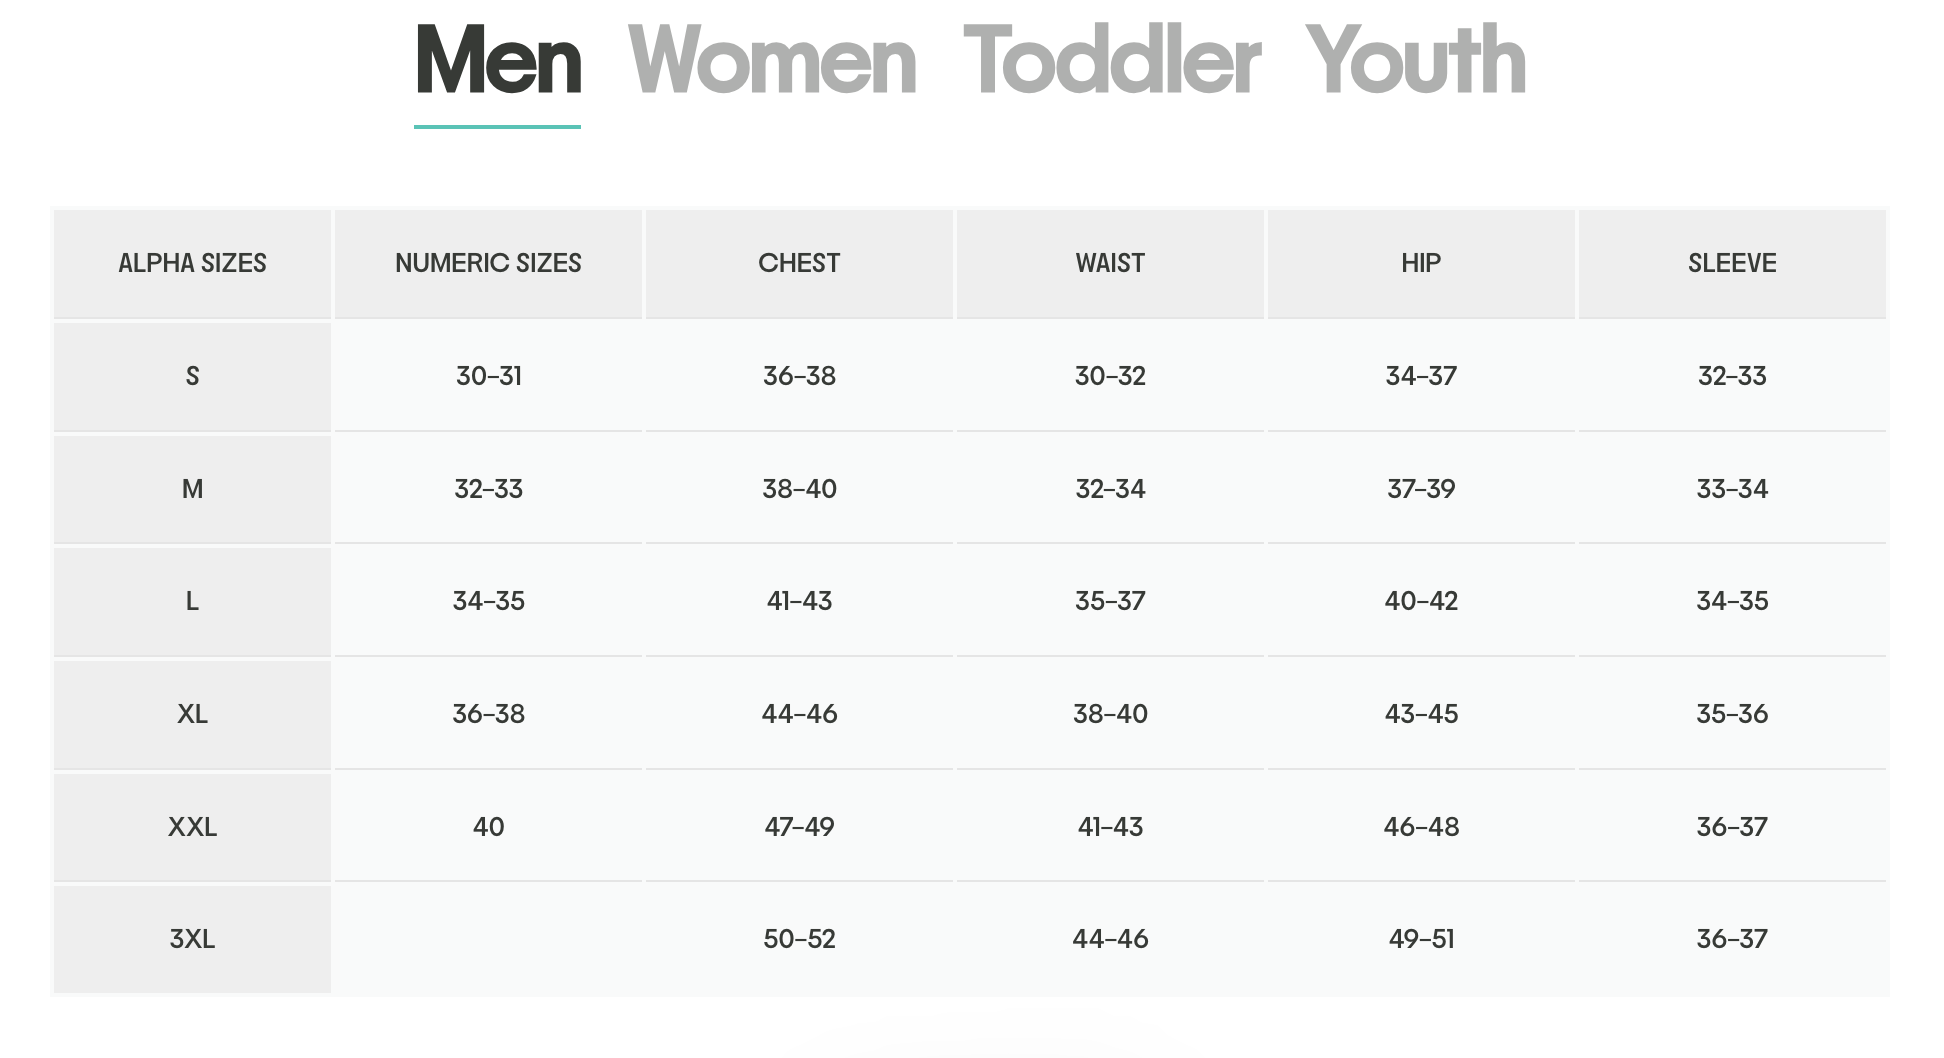Click the waist value for size M
The height and width of the screenshot is (1058, 1944).
(x=1110, y=489)
